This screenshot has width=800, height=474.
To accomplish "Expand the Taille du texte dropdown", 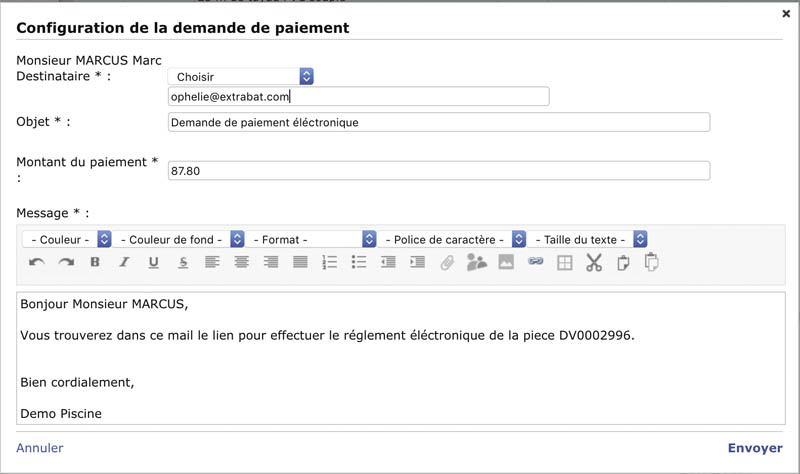I will 588,240.
